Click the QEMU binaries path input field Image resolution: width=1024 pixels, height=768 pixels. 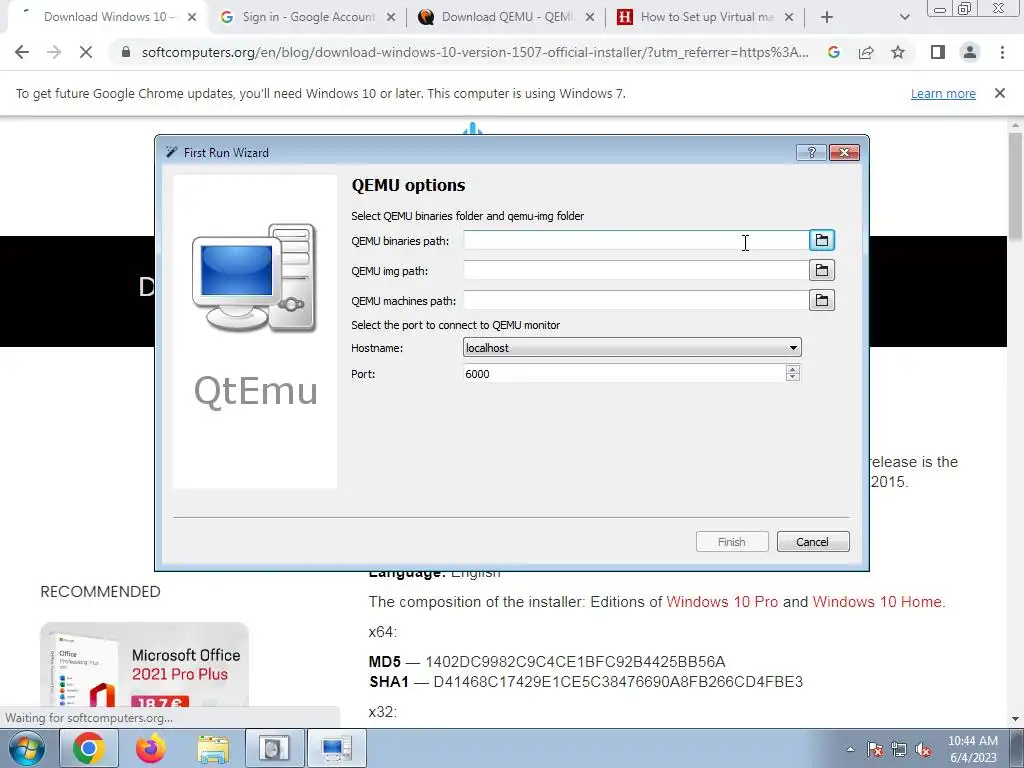pos(635,240)
